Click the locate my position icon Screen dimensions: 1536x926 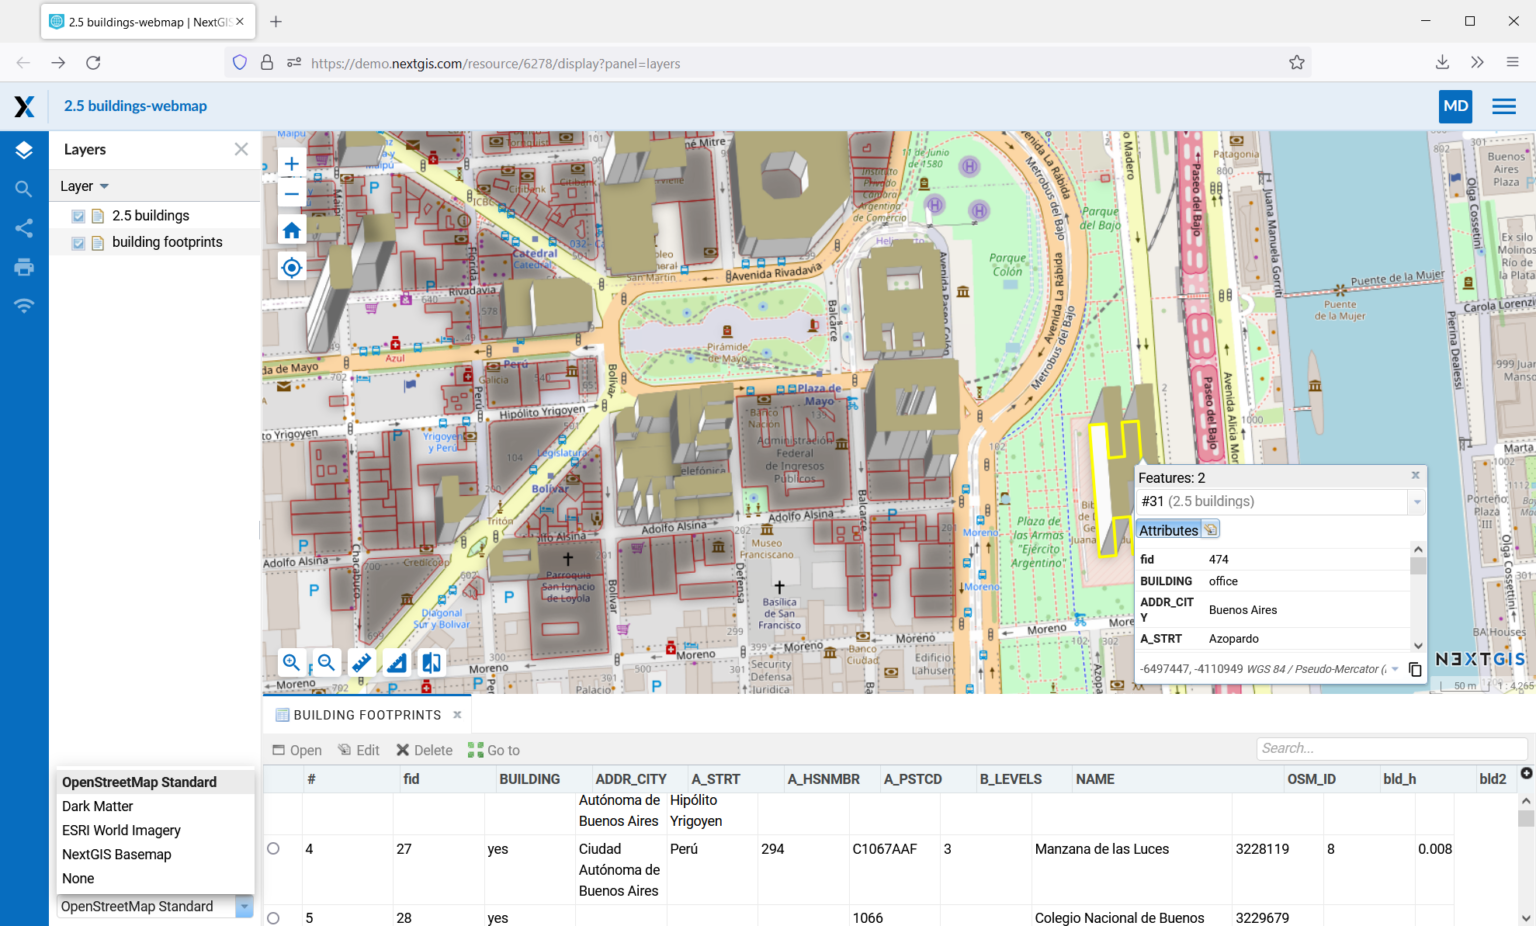pos(291,268)
